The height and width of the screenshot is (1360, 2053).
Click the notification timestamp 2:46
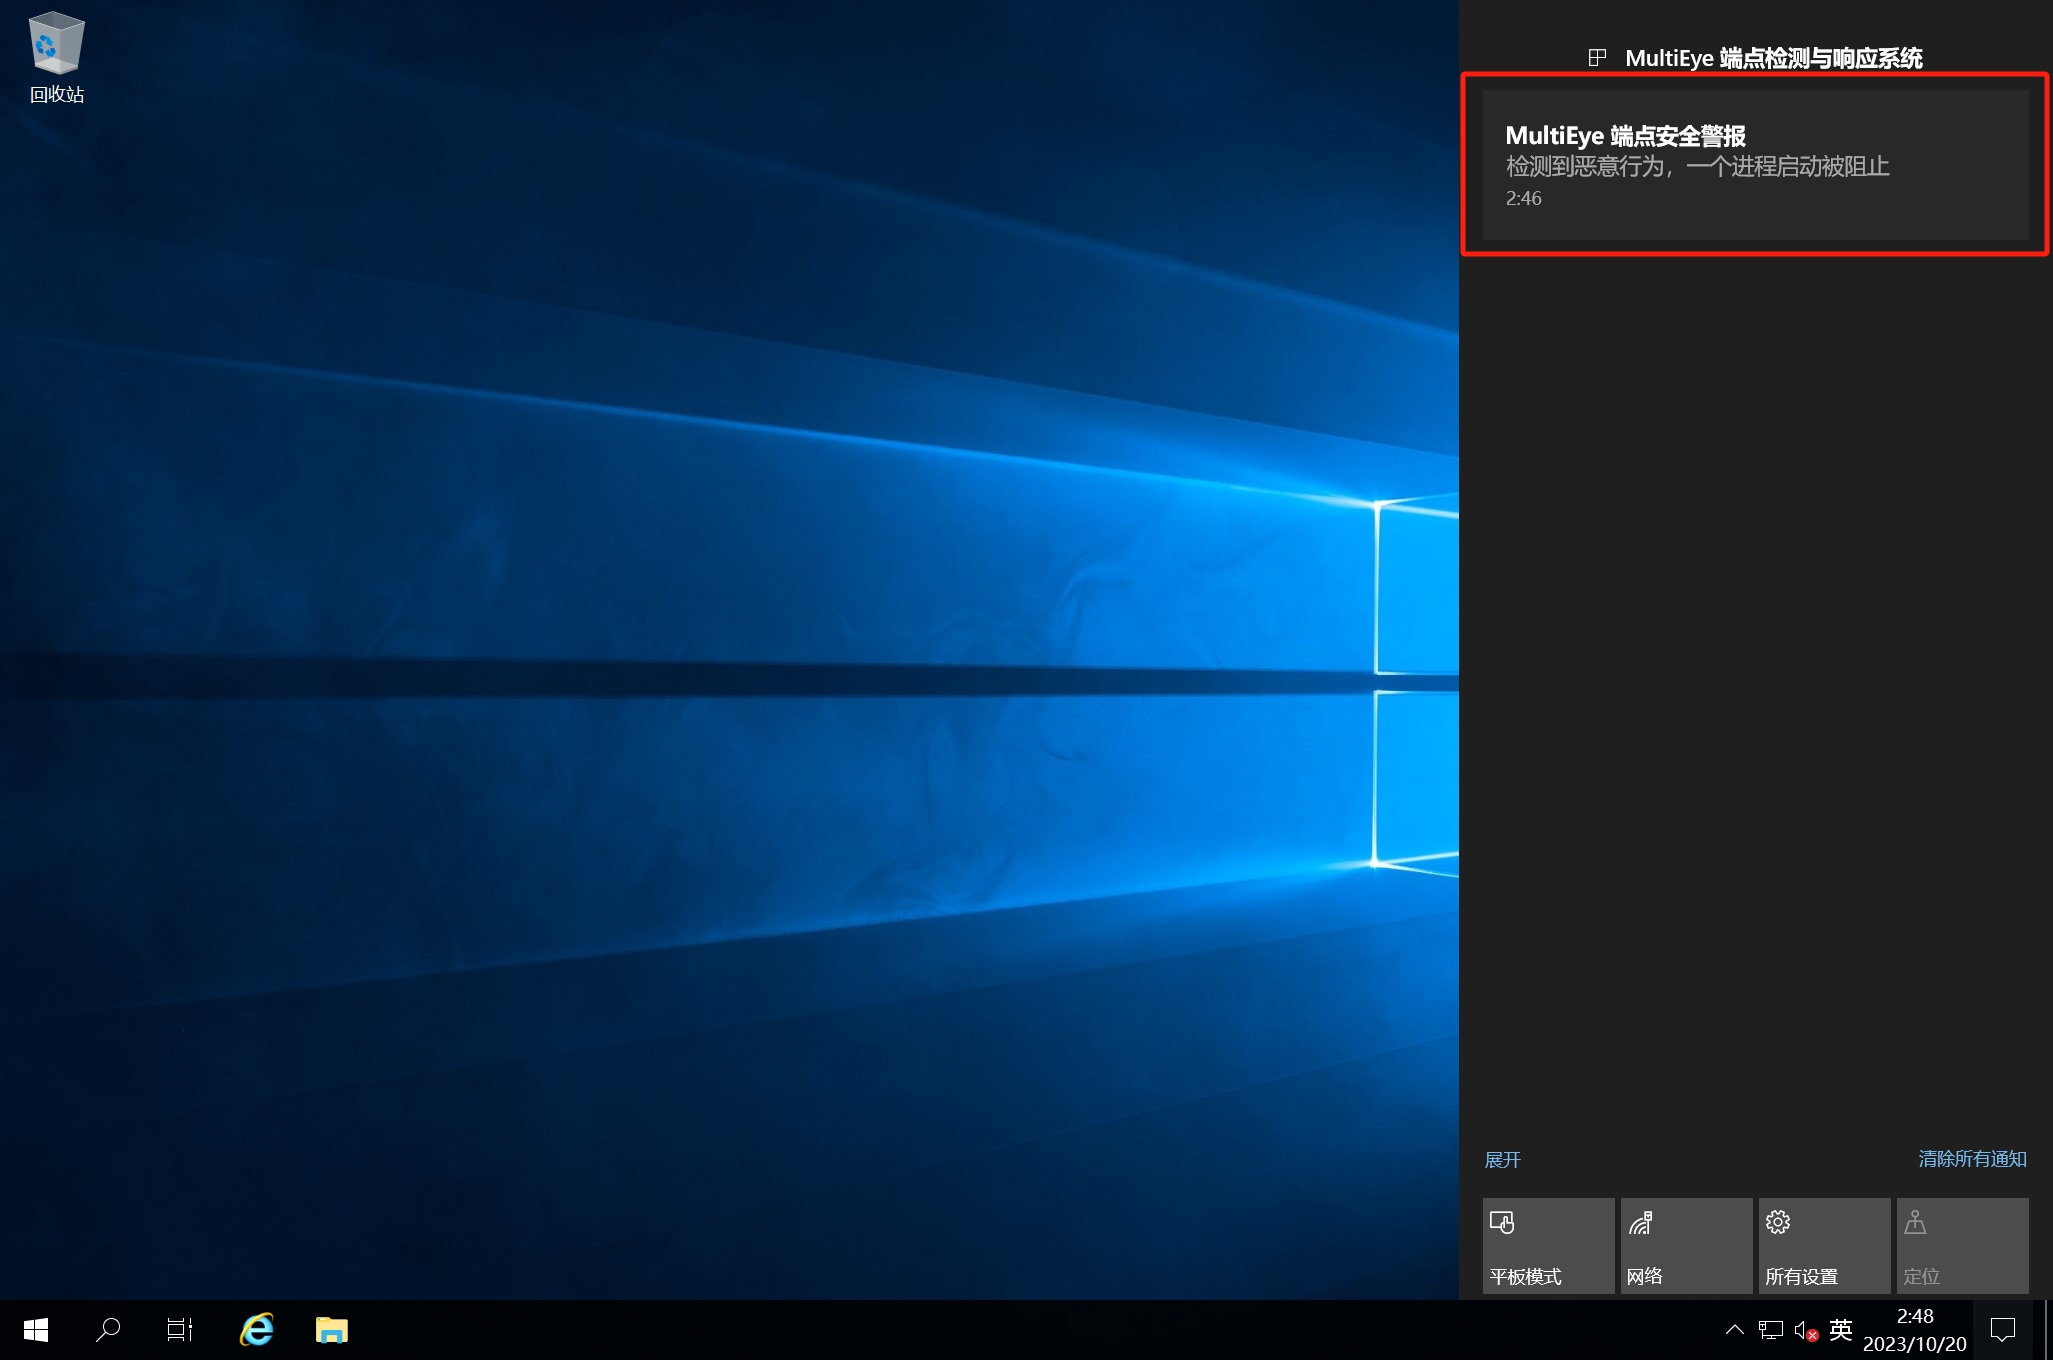(x=1523, y=198)
